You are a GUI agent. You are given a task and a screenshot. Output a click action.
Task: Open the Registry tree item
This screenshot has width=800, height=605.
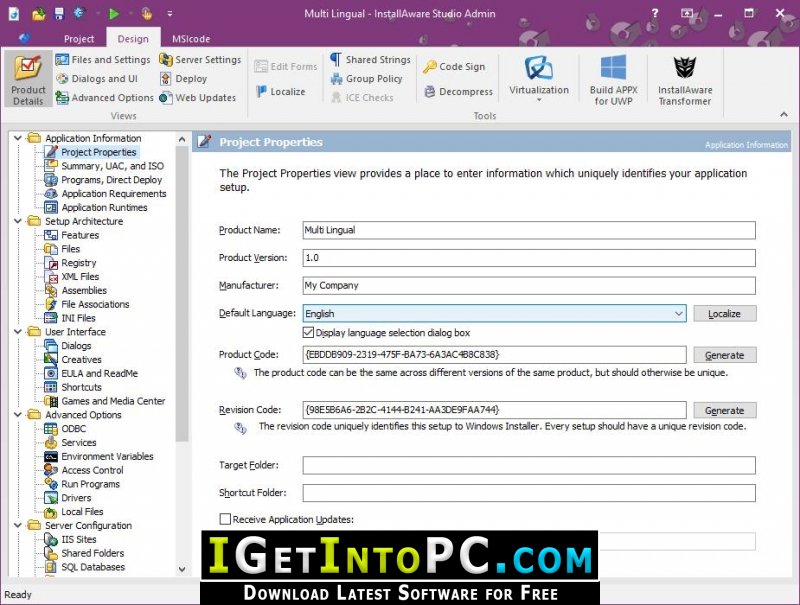[70, 263]
